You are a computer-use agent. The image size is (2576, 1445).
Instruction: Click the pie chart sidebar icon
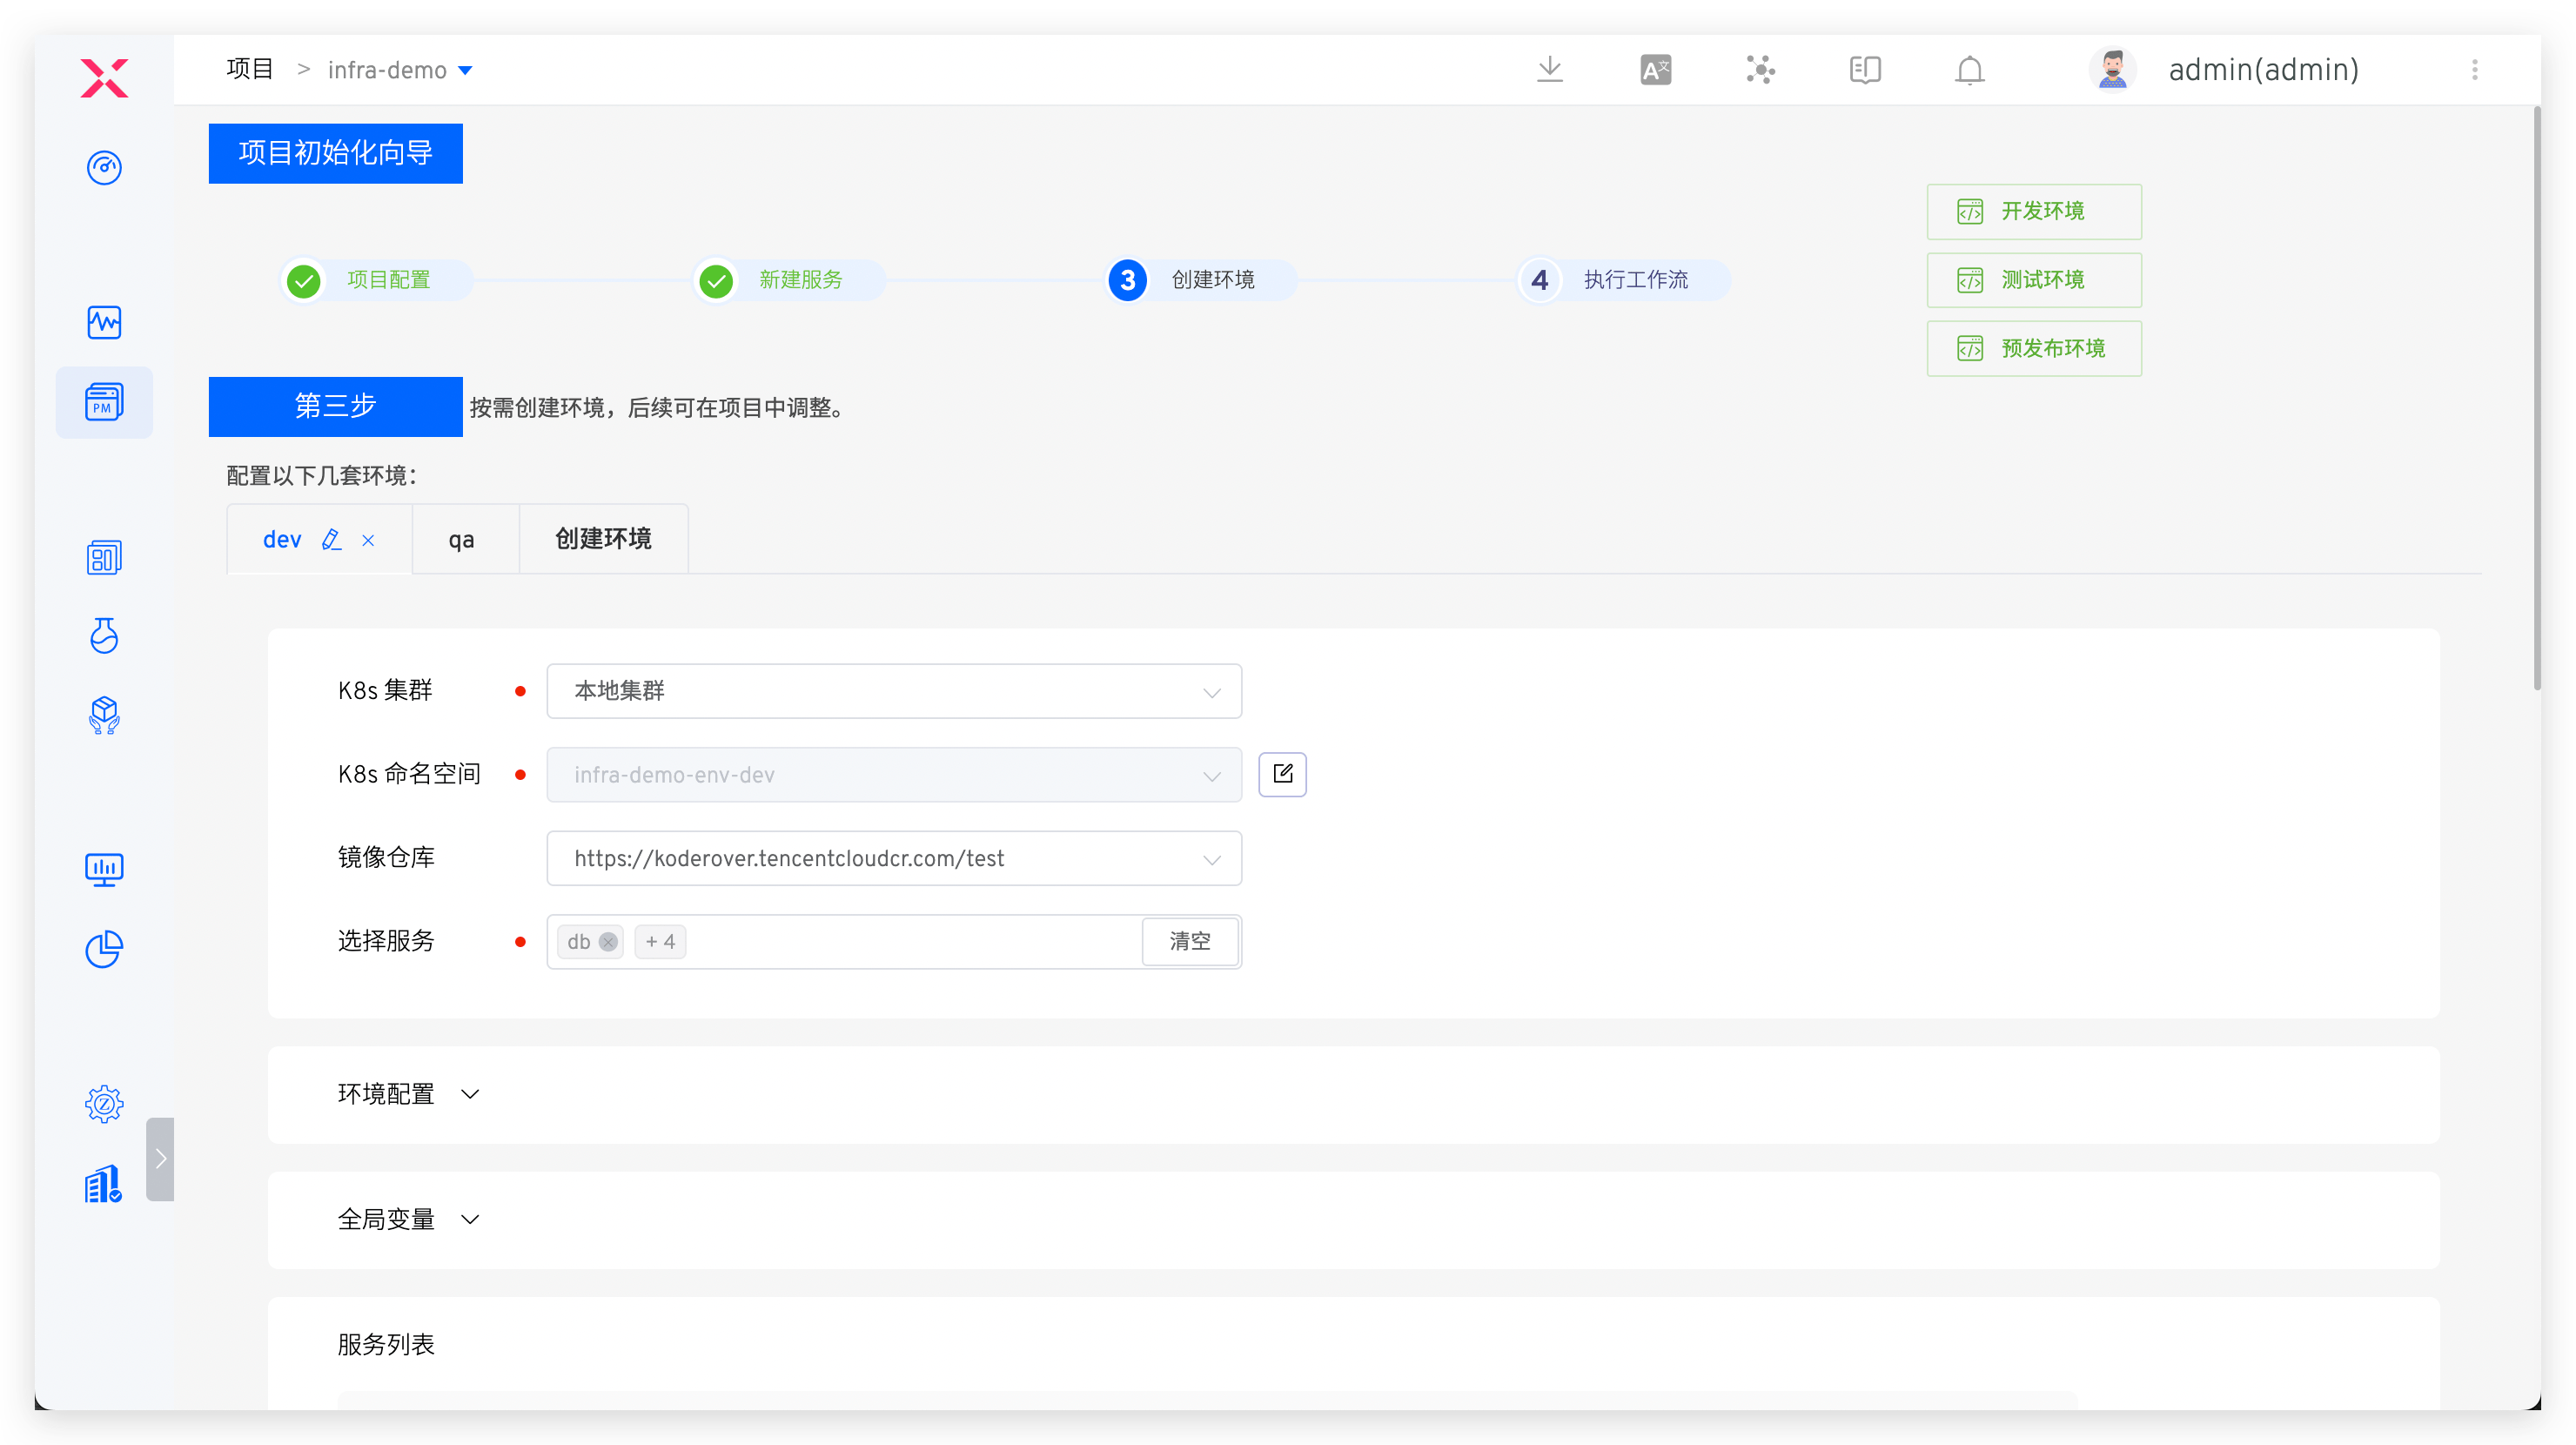tap(104, 948)
